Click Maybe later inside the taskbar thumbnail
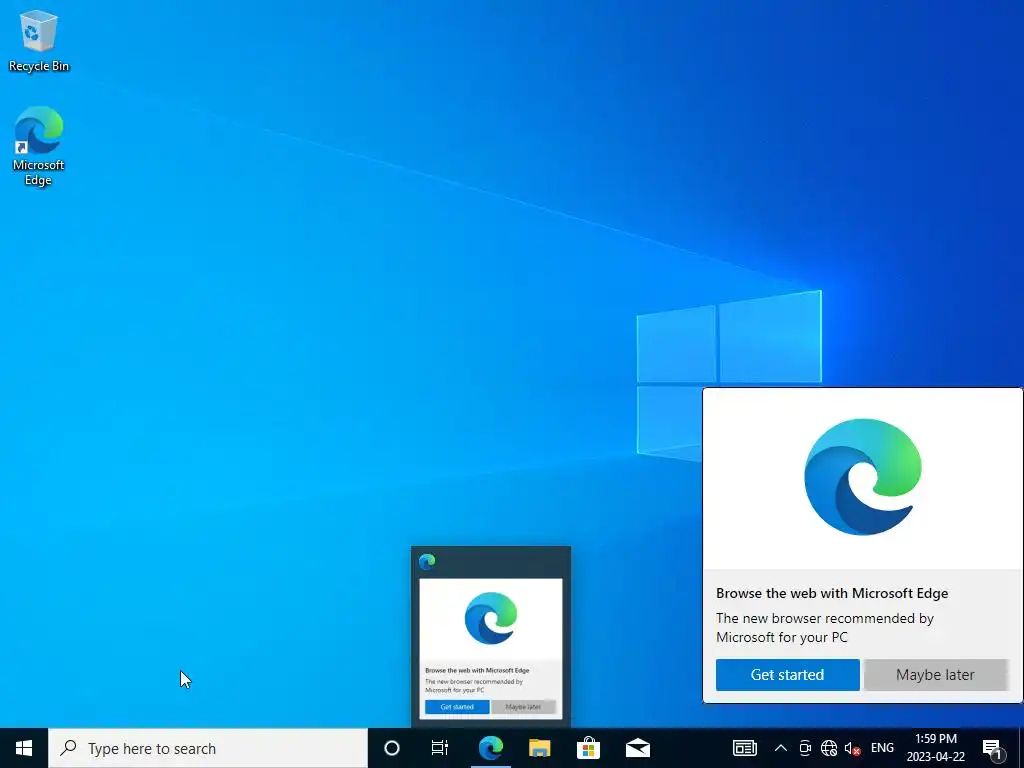The image size is (1024, 768). 523,707
